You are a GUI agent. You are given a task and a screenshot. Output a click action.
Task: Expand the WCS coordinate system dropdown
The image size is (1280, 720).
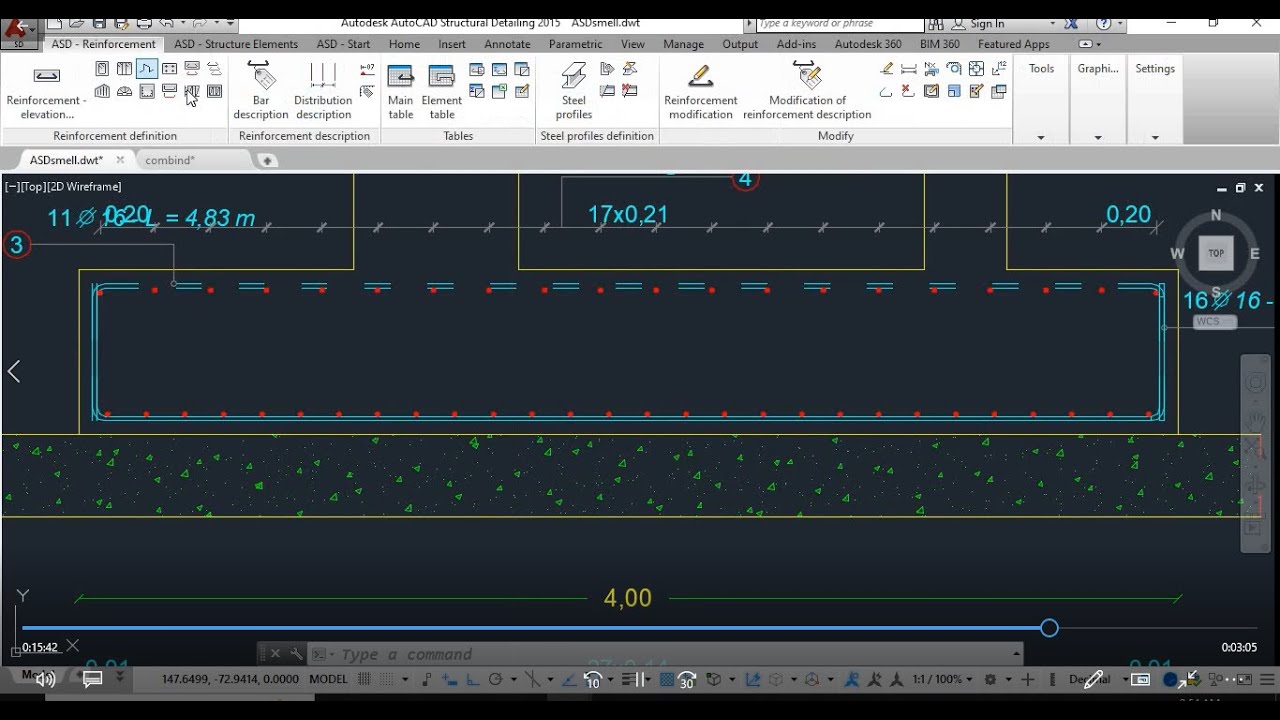1215,322
